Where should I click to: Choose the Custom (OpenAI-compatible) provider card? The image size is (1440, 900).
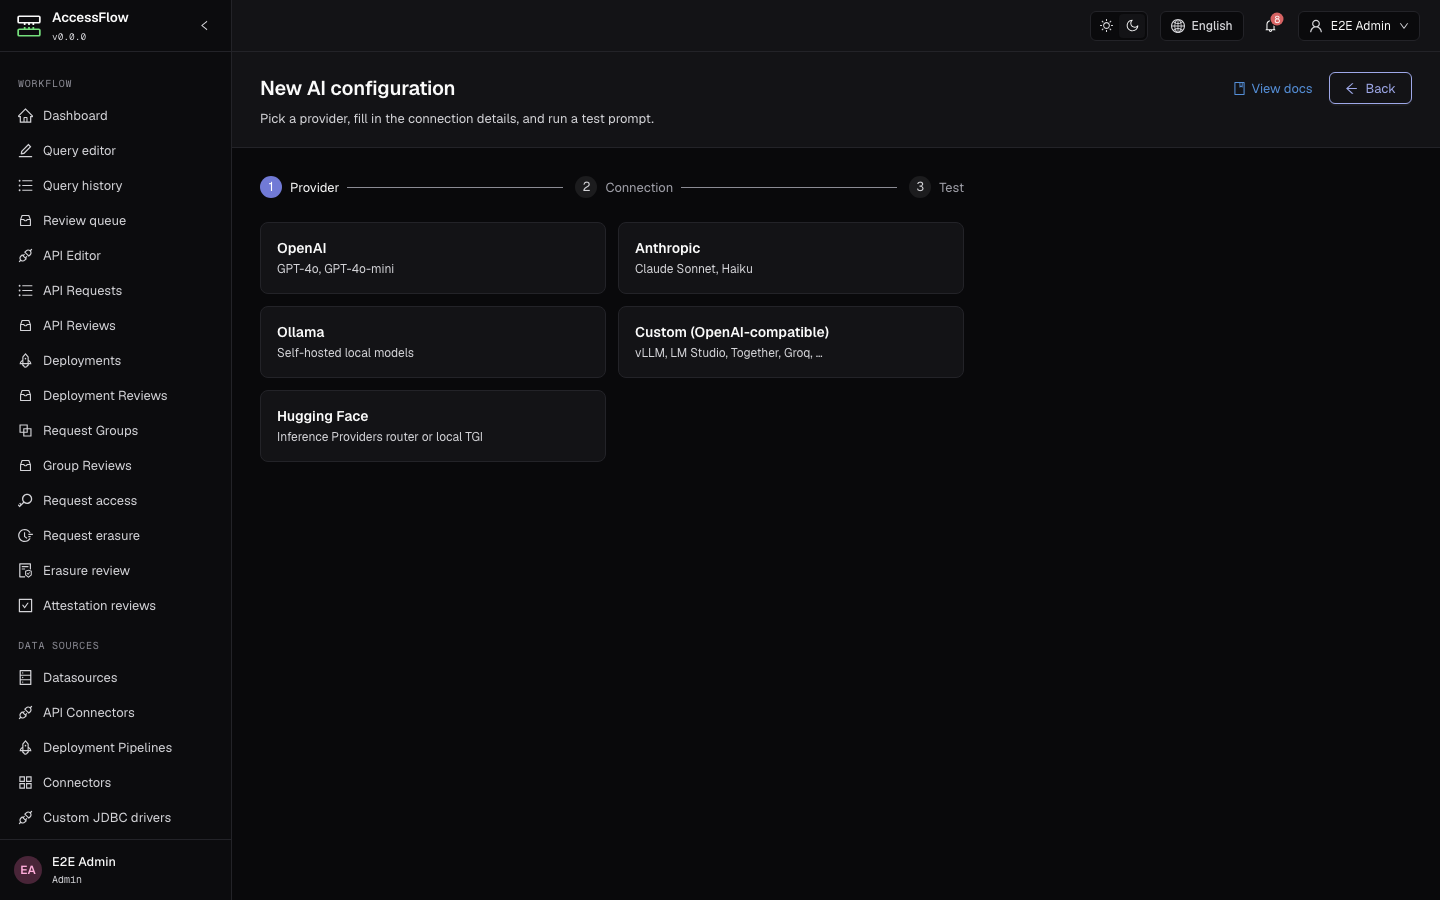791,342
